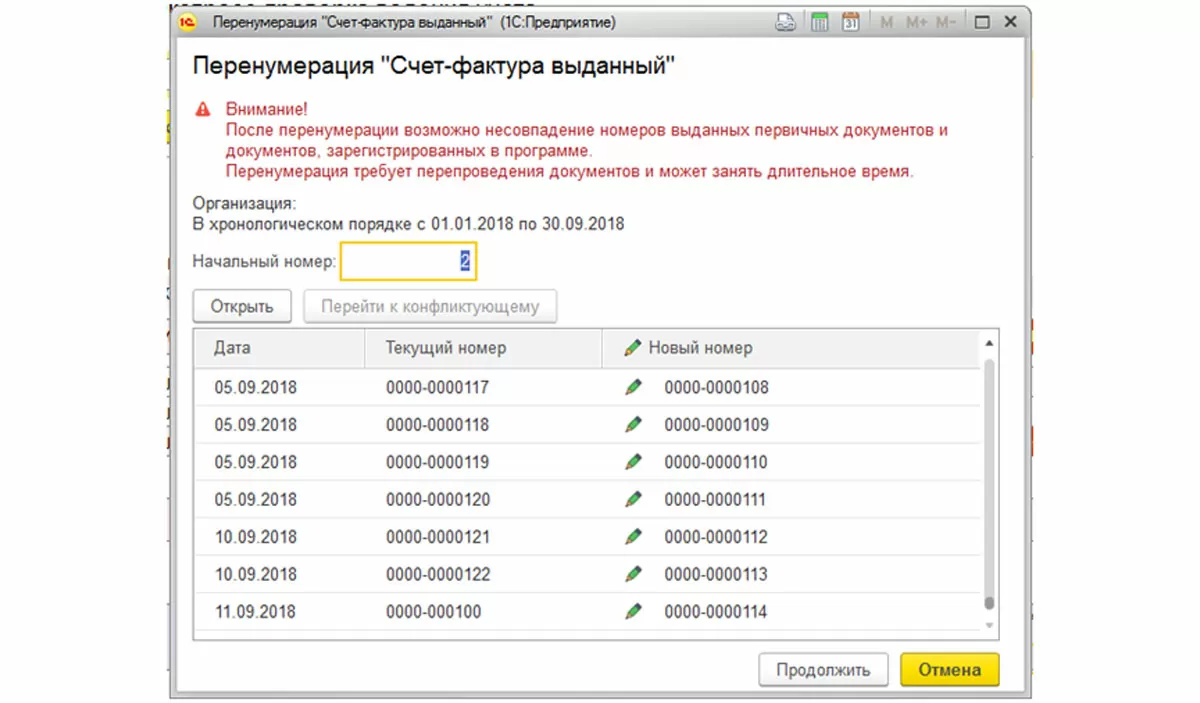Select new number 0000-0000112
The image size is (1200, 703).
point(716,537)
